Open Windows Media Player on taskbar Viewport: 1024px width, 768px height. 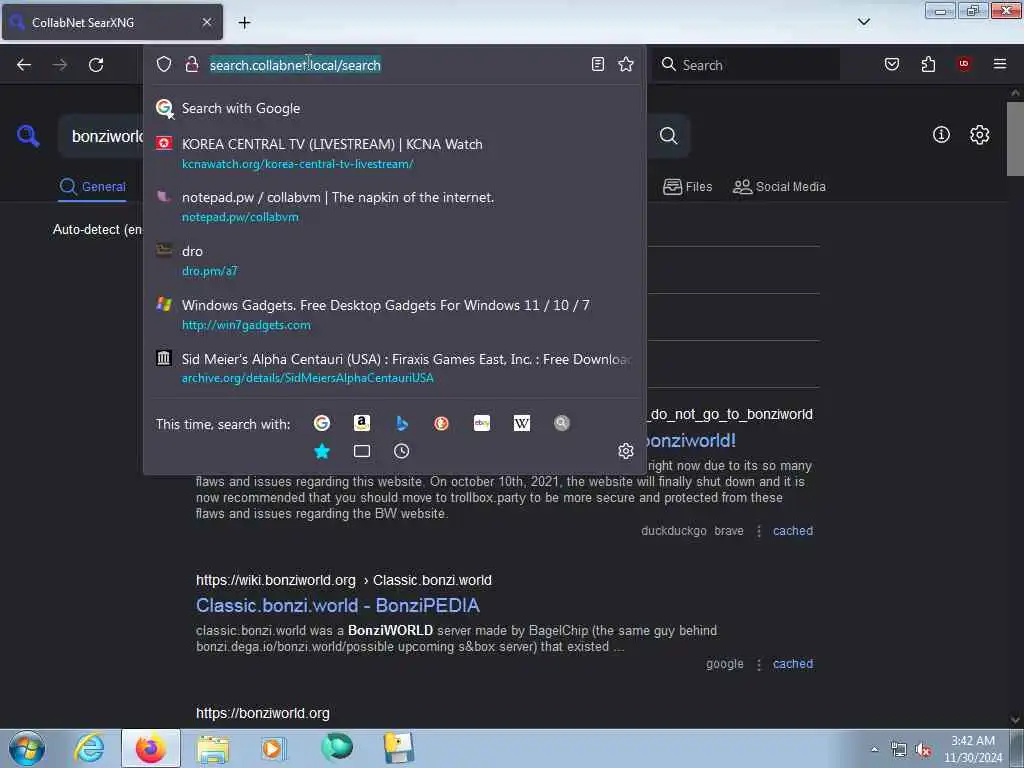point(273,748)
